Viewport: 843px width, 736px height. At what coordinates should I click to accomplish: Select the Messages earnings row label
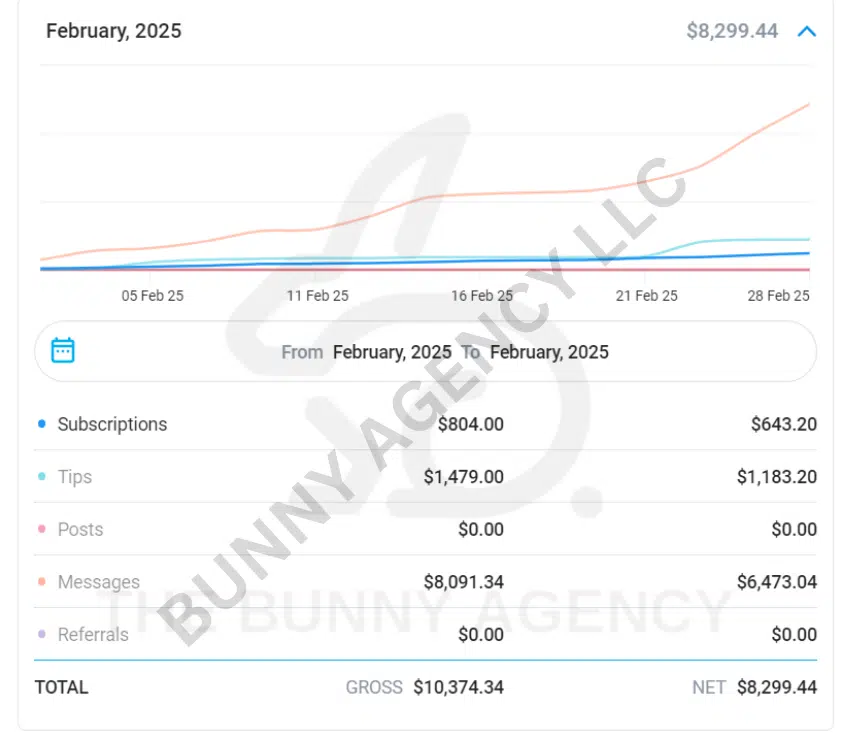98,582
